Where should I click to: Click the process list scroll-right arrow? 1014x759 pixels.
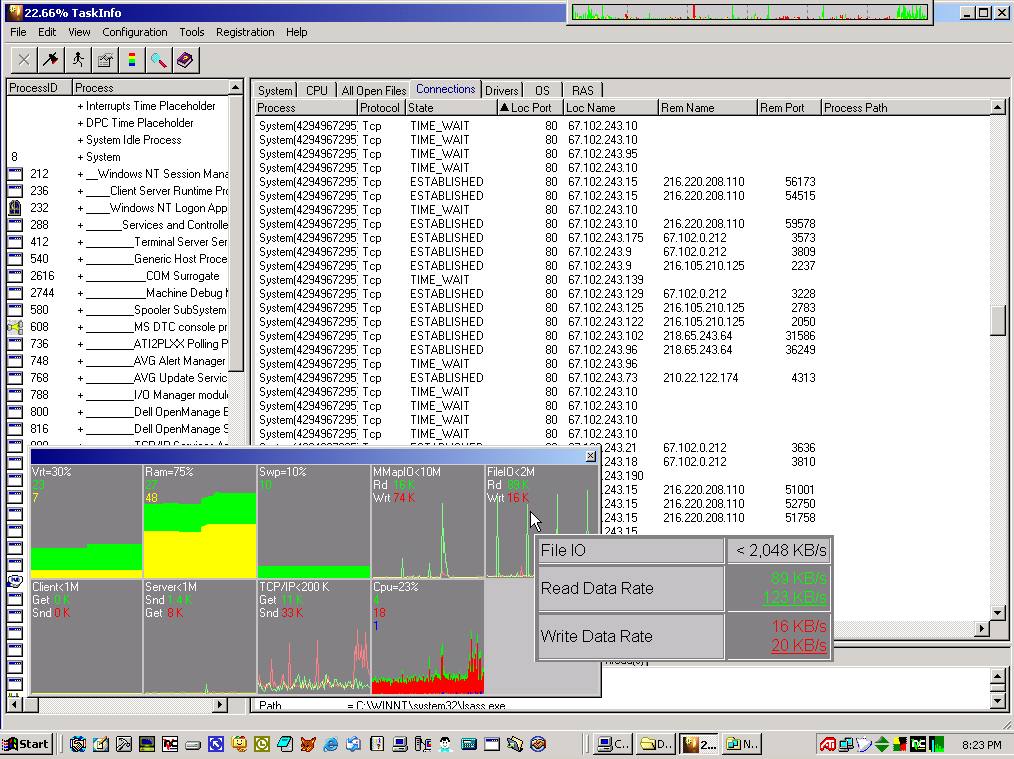pyautogui.click(x=220, y=704)
